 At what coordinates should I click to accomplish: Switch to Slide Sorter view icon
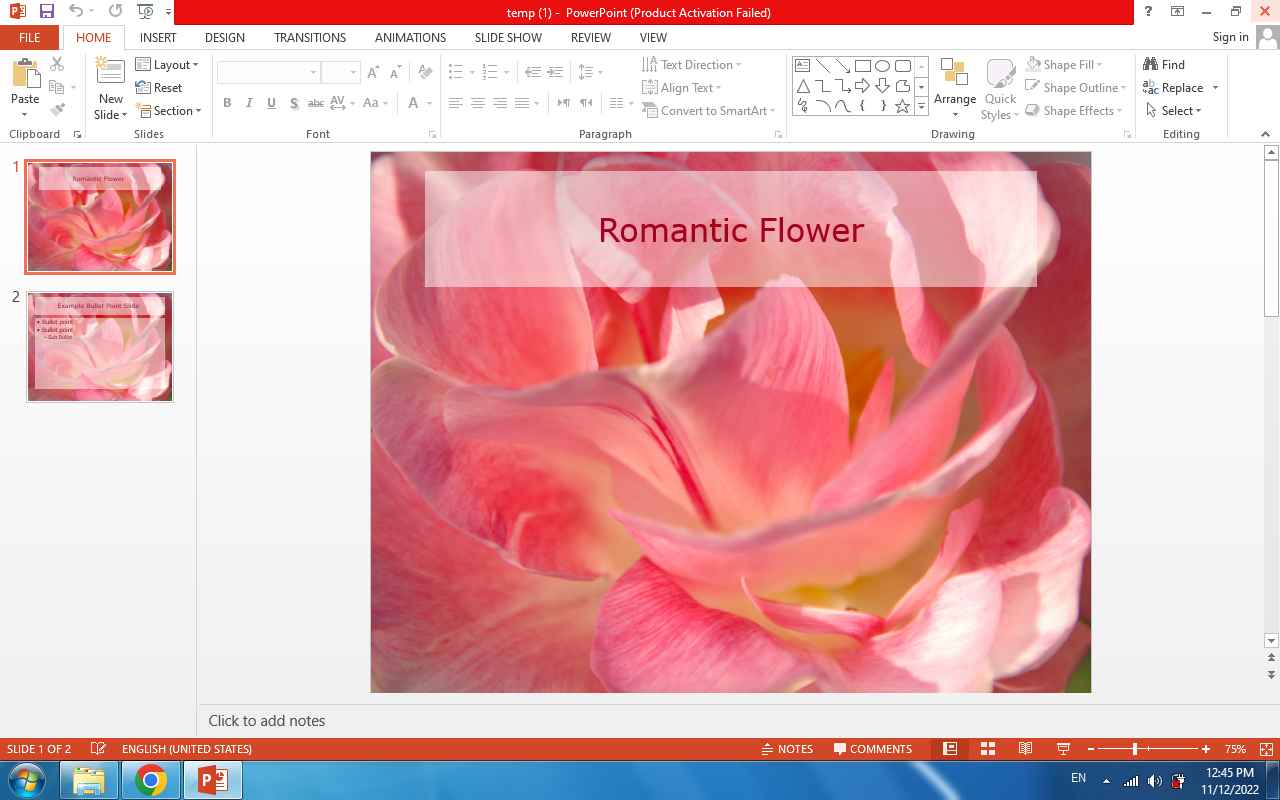point(988,749)
